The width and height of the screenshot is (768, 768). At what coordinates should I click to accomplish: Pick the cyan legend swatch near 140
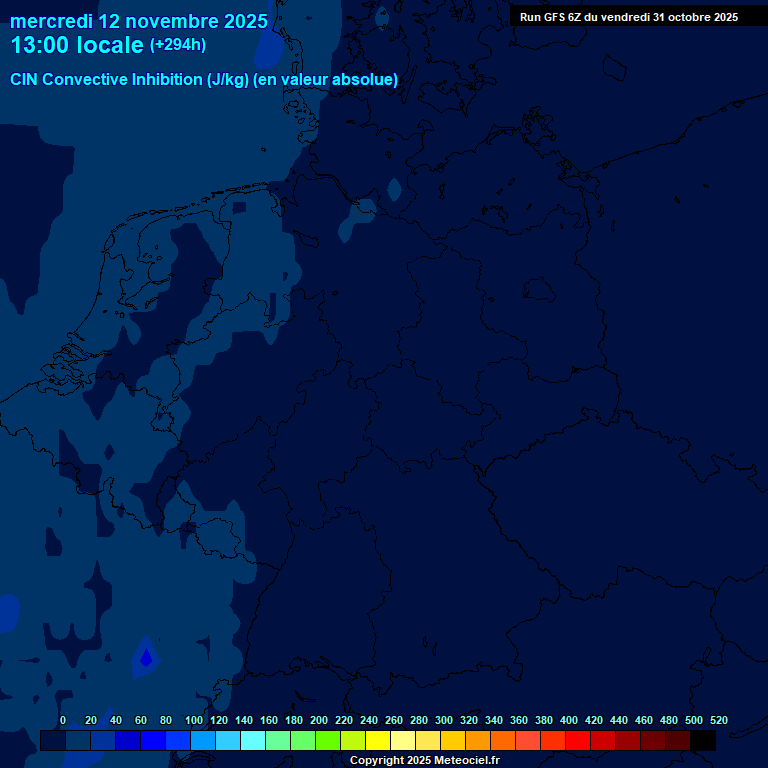[253, 741]
